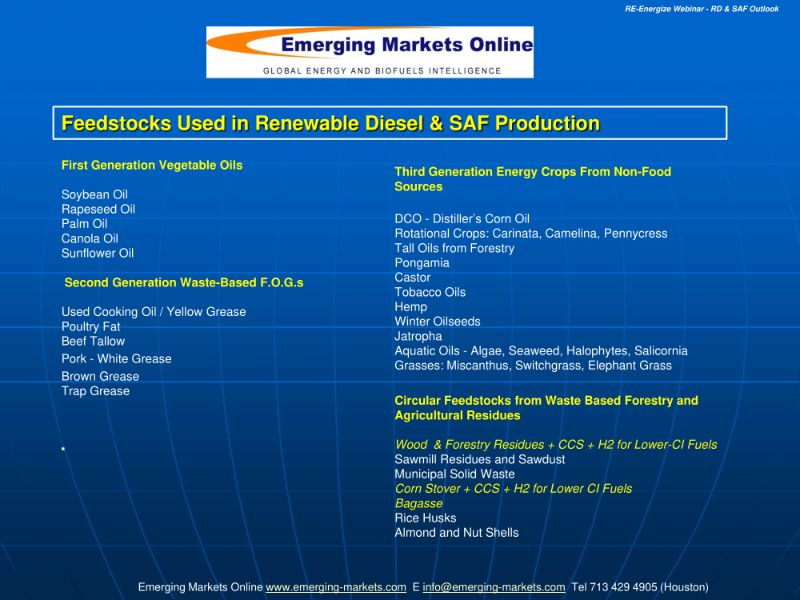Click the DCO - Distiller's Corn Oil entry
The width and height of the screenshot is (800, 600).
(x=462, y=219)
